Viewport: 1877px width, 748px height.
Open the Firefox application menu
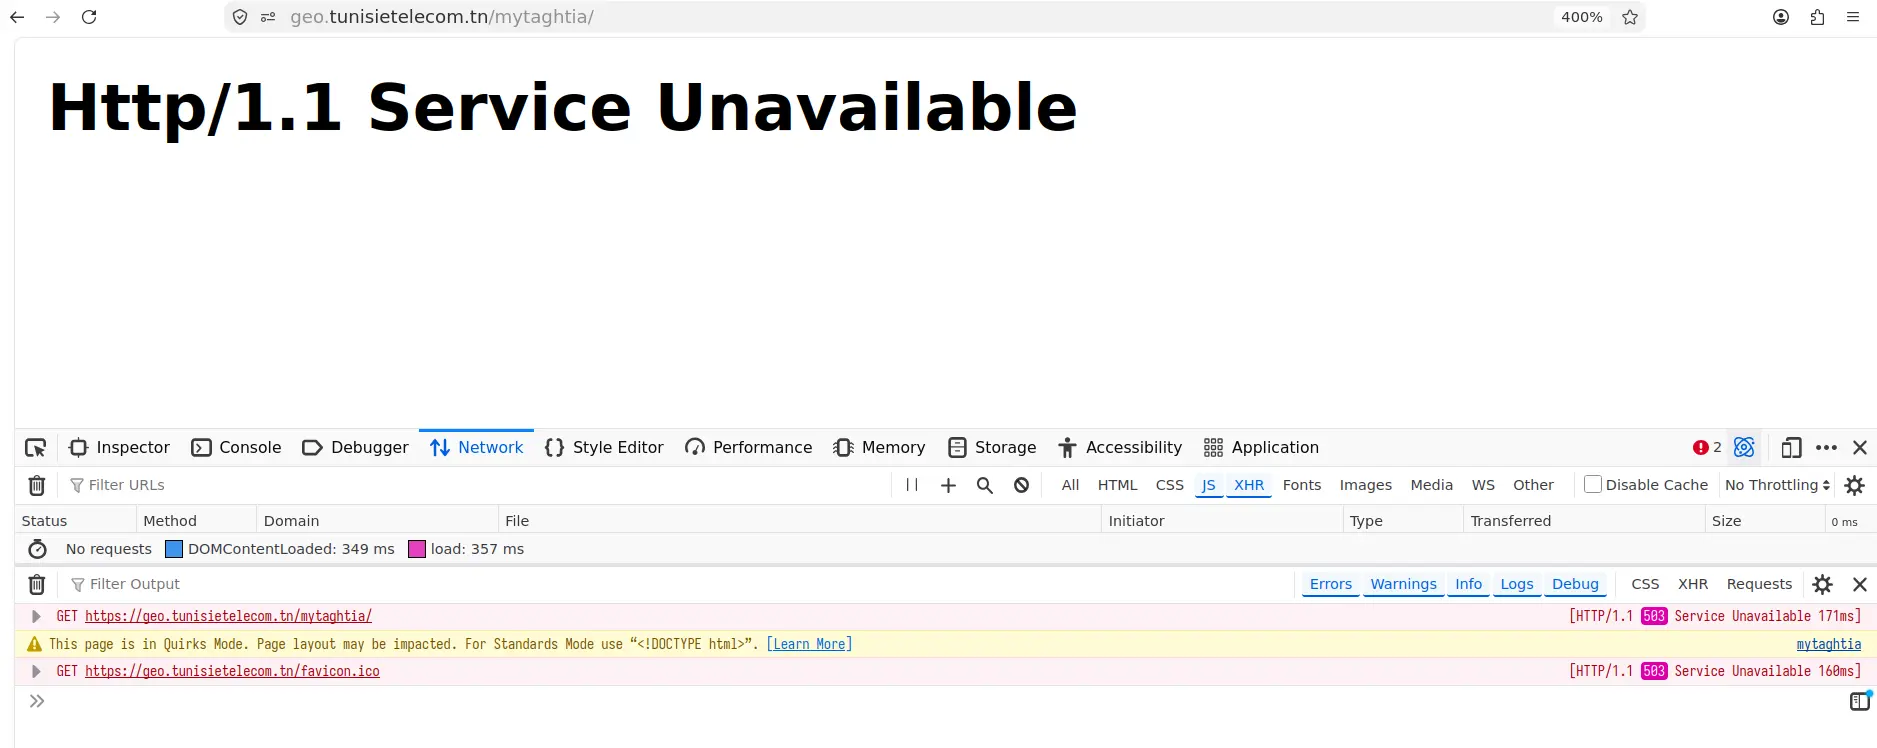(1853, 17)
